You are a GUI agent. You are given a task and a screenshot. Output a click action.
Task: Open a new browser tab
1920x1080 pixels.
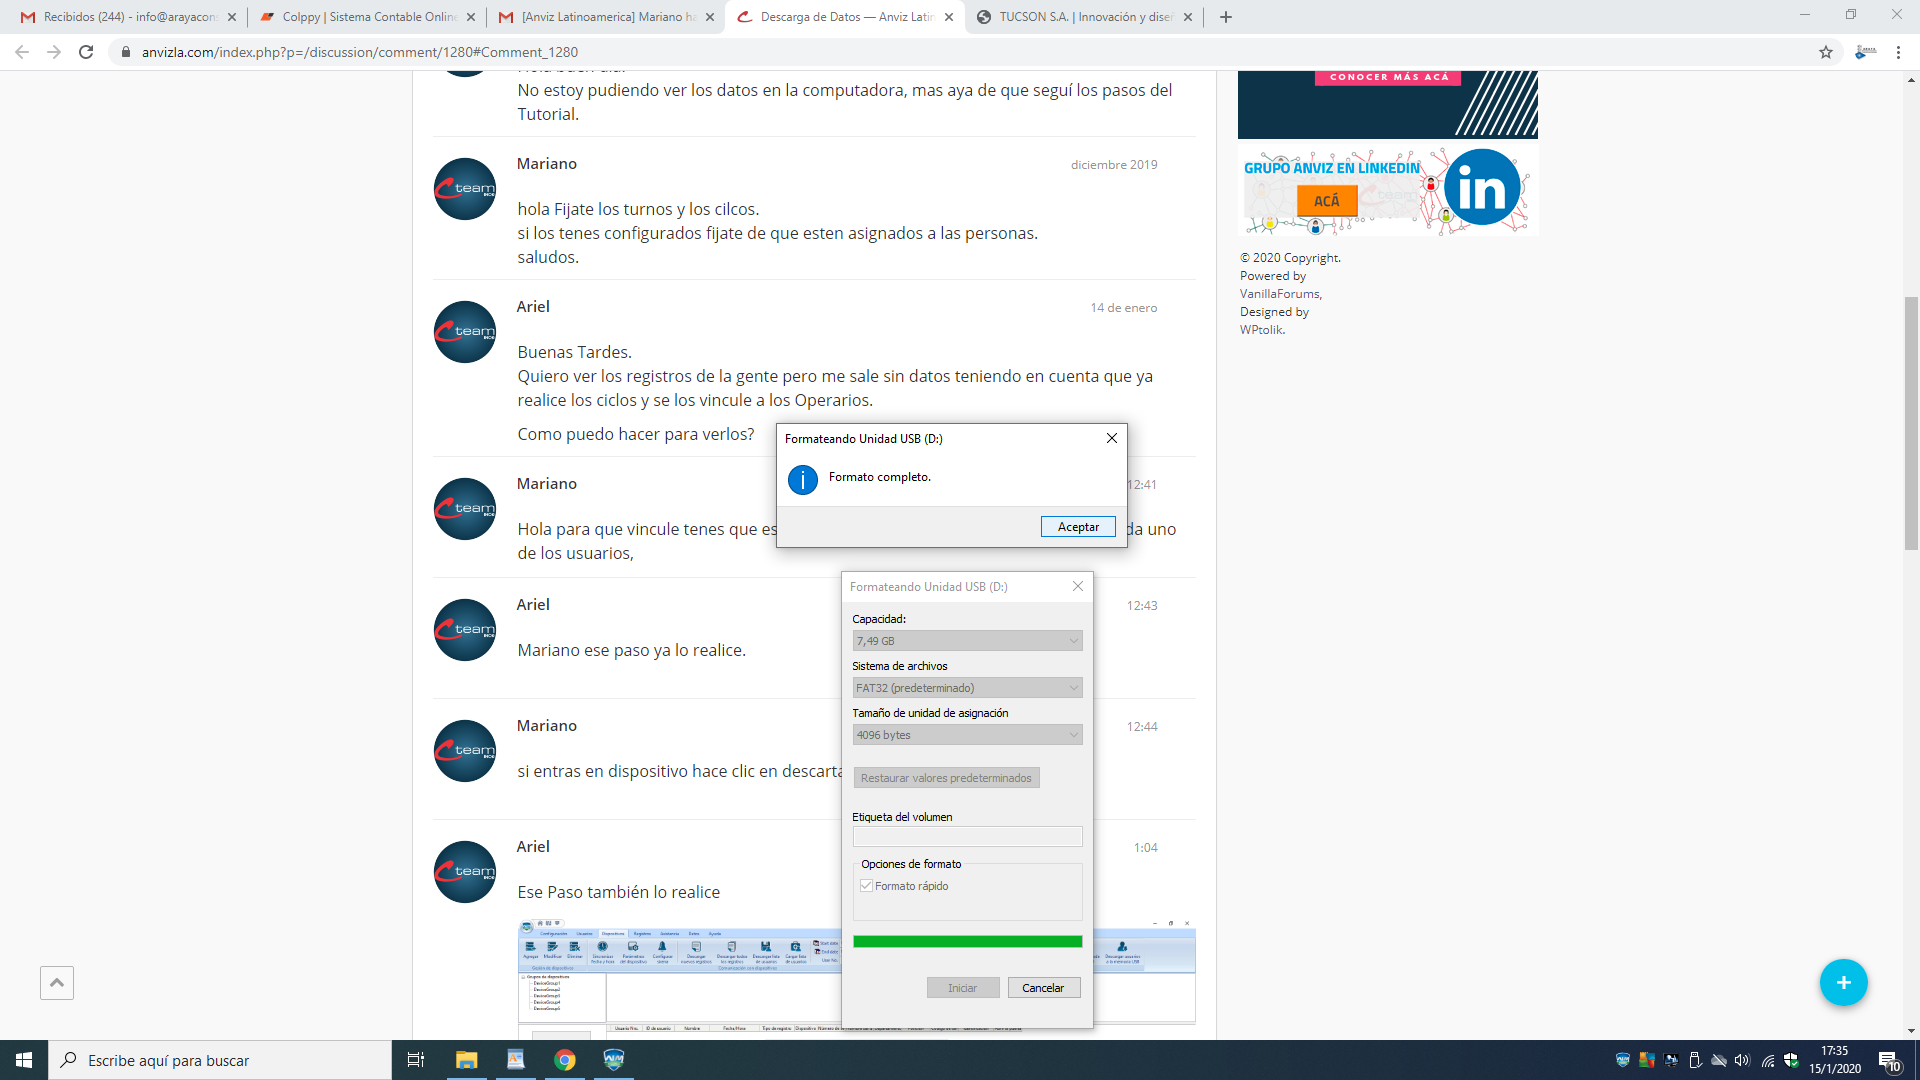[1226, 17]
